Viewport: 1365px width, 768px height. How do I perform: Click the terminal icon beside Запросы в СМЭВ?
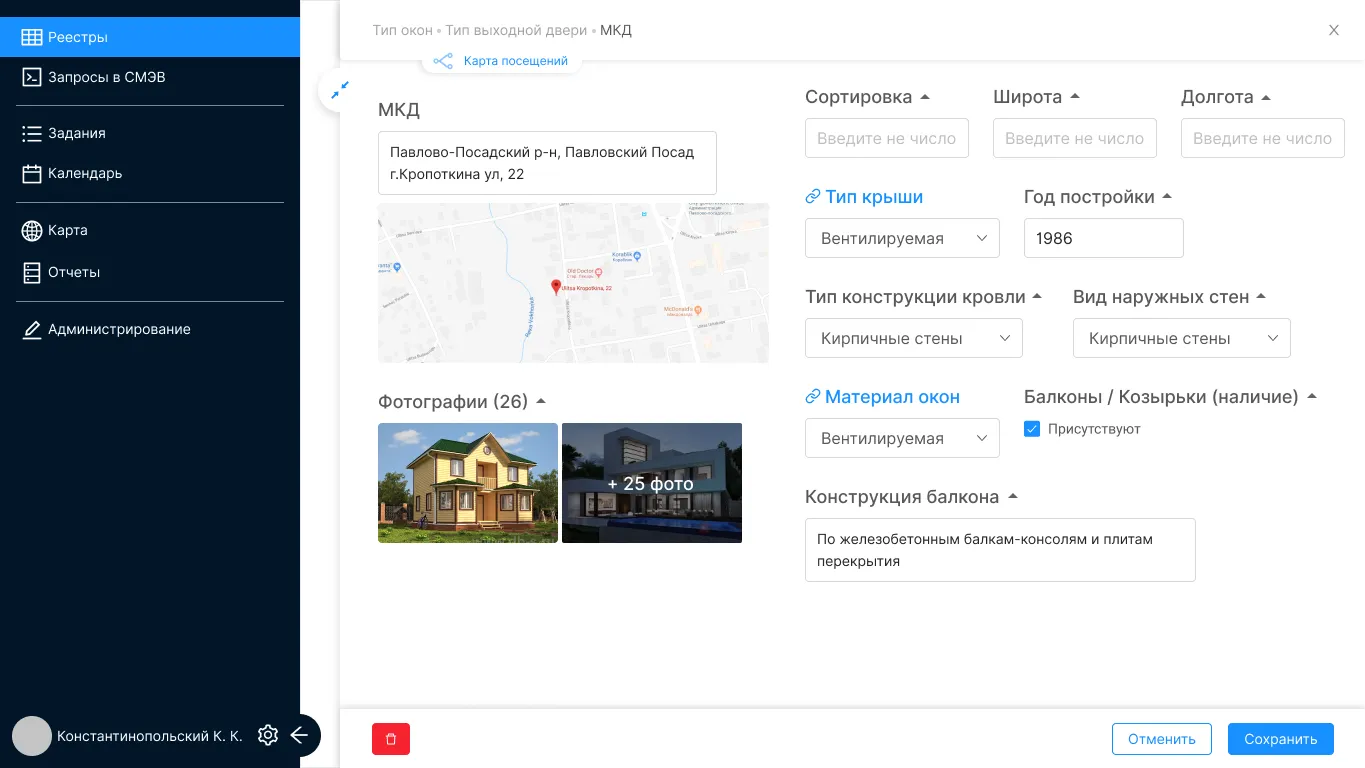click(x=31, y=77)
